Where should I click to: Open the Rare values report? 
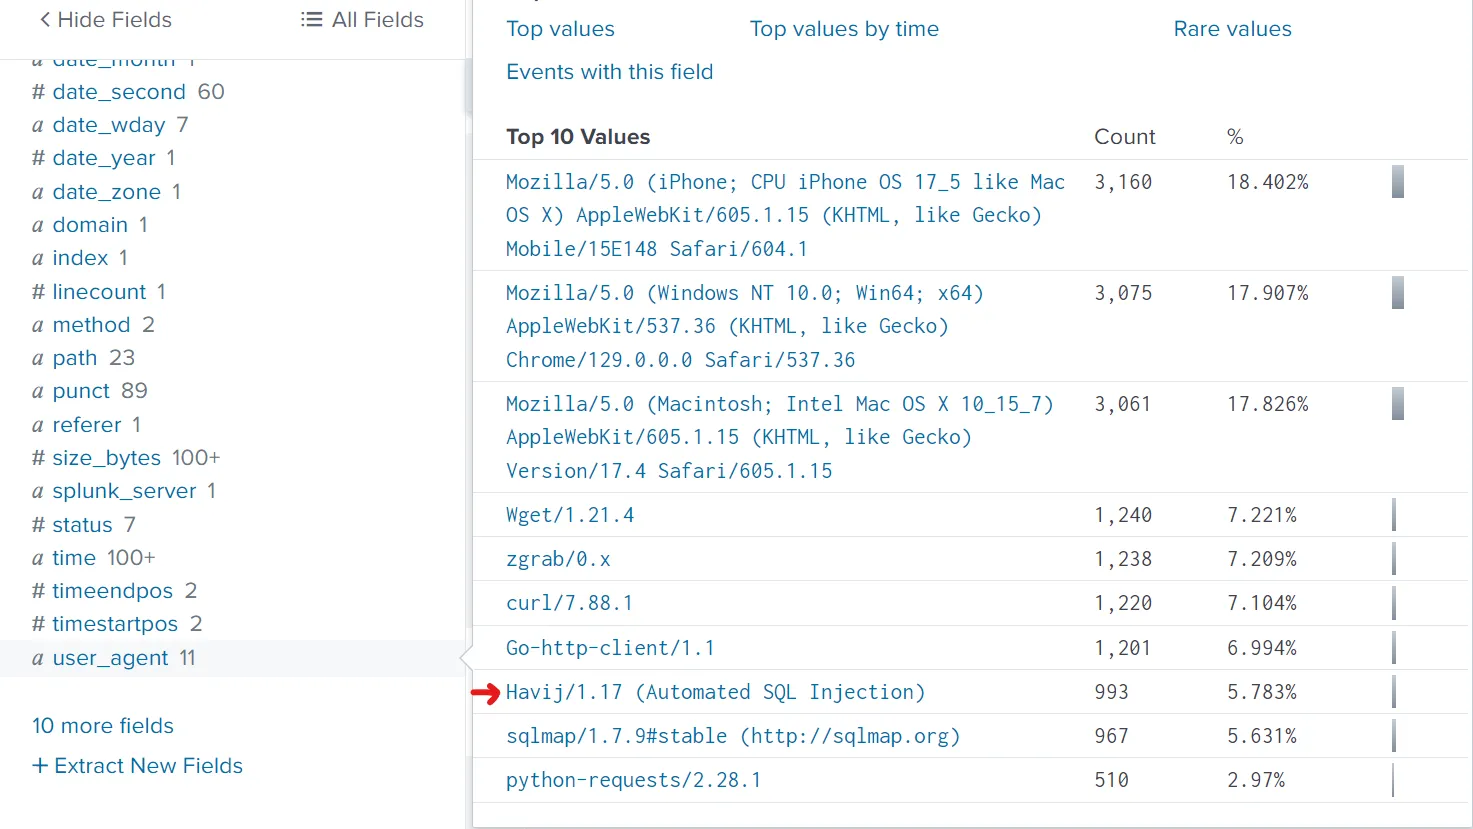1232,29
